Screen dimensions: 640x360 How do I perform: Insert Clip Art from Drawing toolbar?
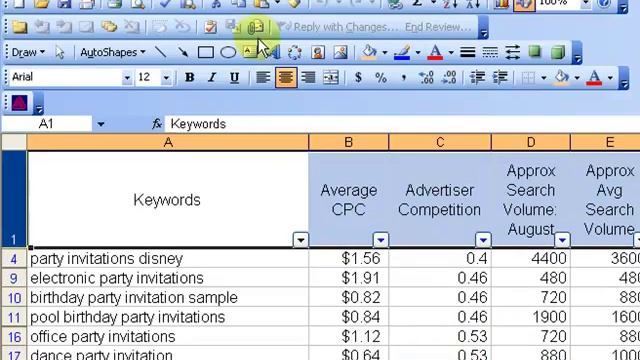(318, 52)
